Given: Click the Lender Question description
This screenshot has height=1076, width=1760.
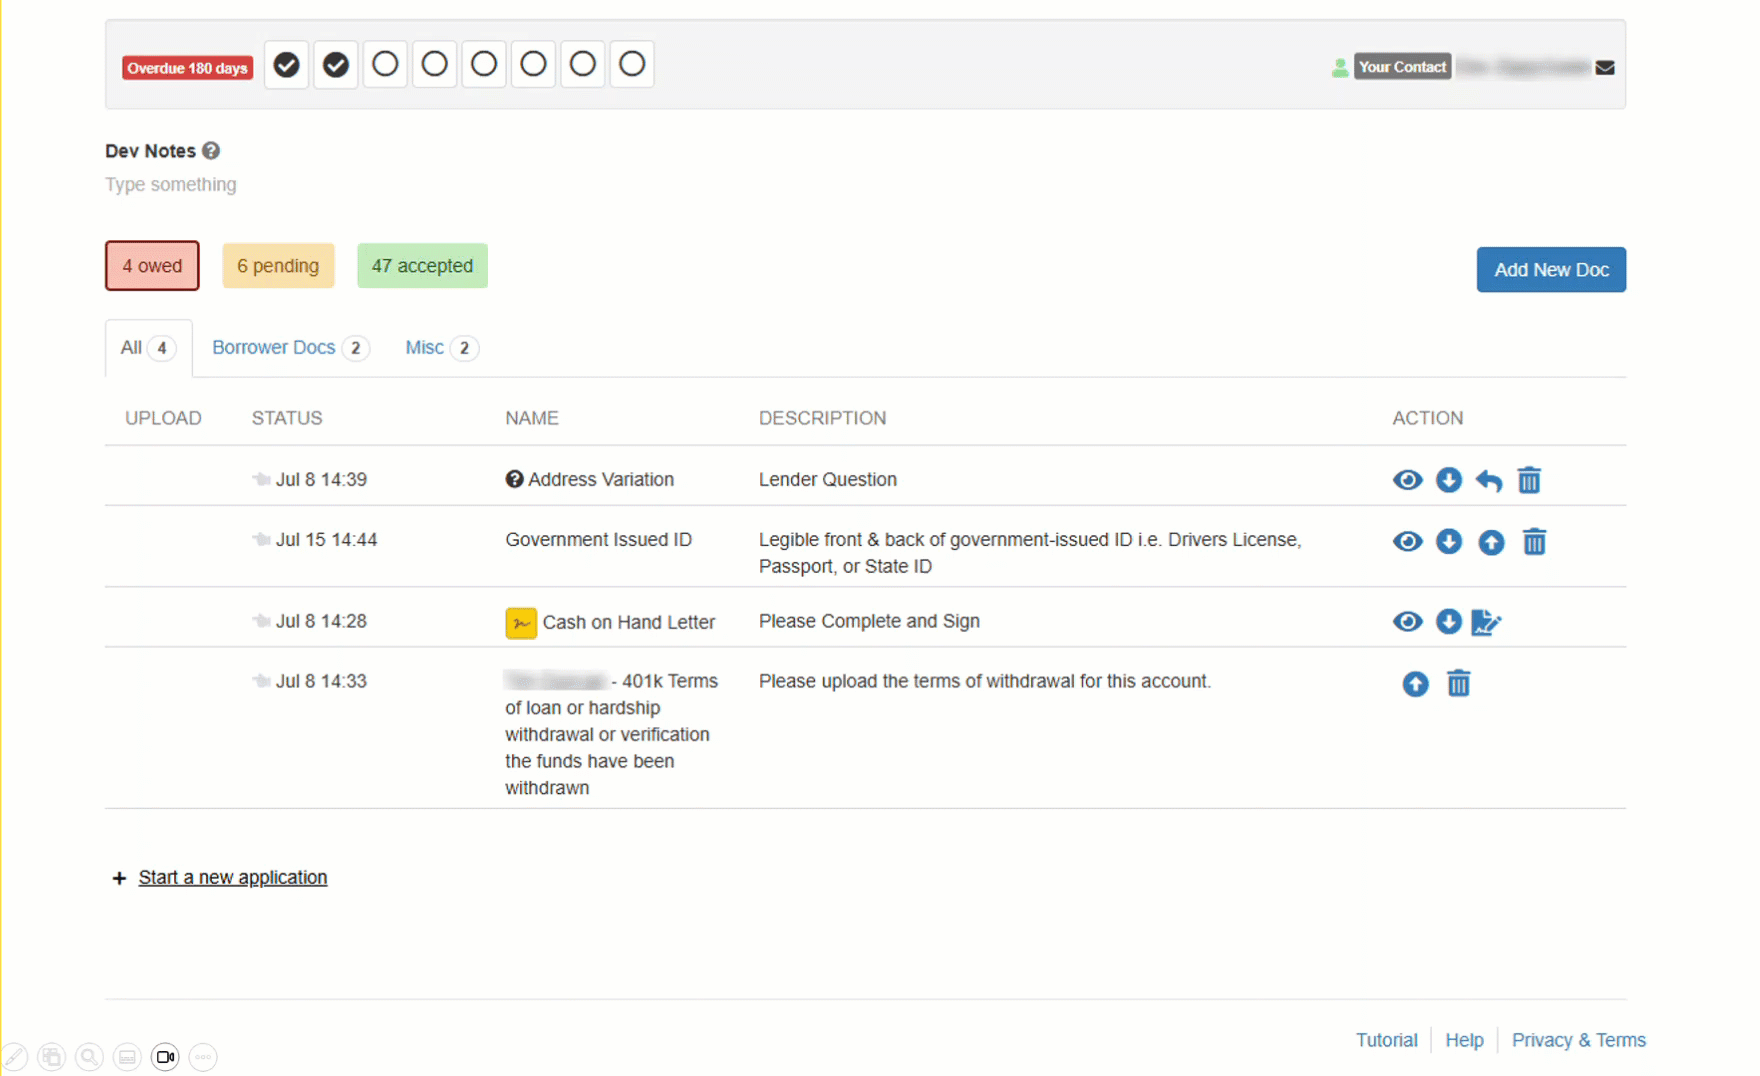Looking at the screenshot, I should tap(828, 480).
